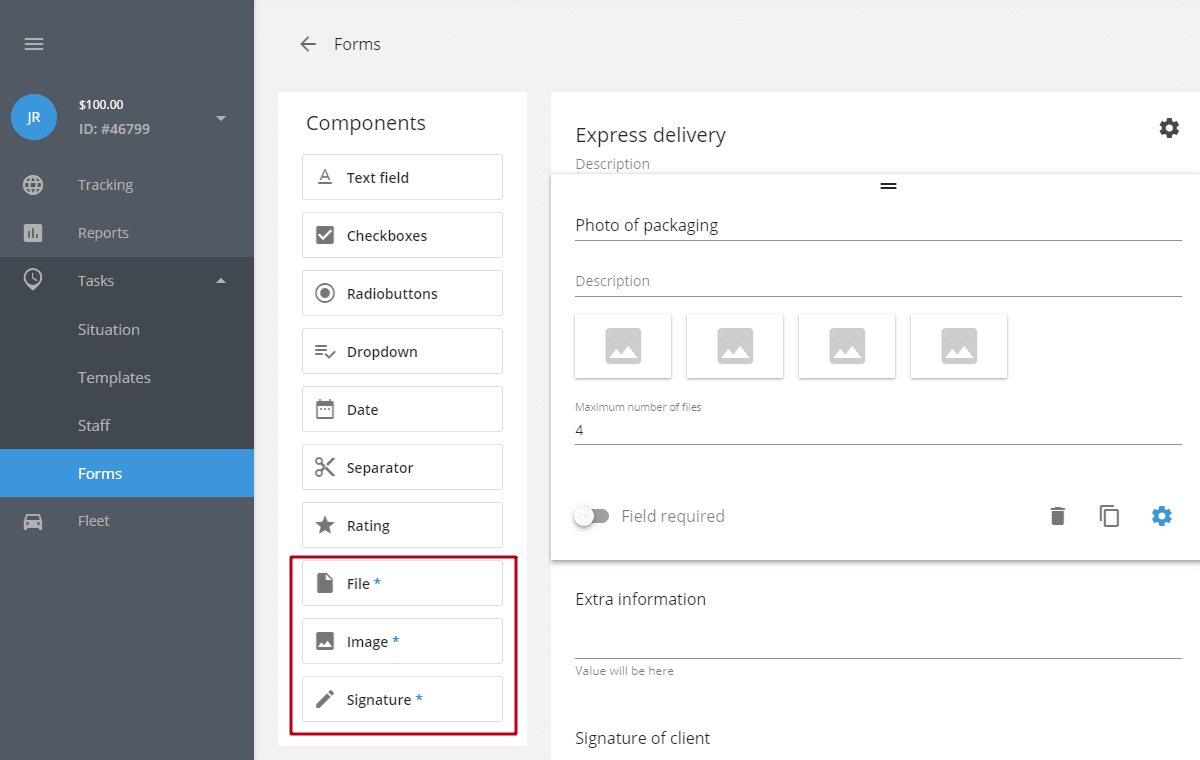Click the File document icon
Screen dimensions: 1200x760
325,583
